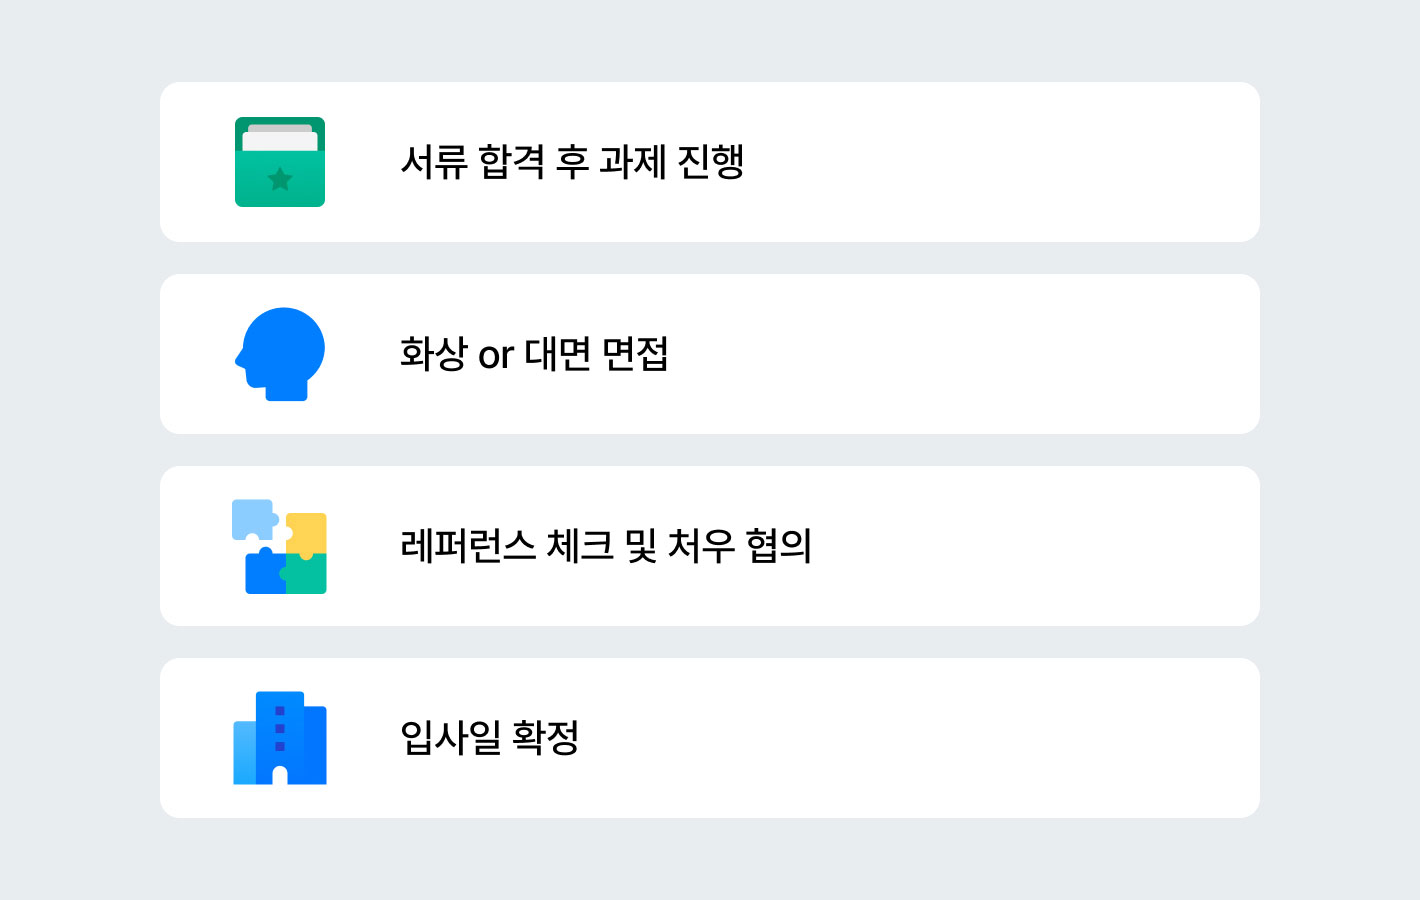Open the 입사일 확정 step
The image size is (1420, 900).
pos(710,738)
